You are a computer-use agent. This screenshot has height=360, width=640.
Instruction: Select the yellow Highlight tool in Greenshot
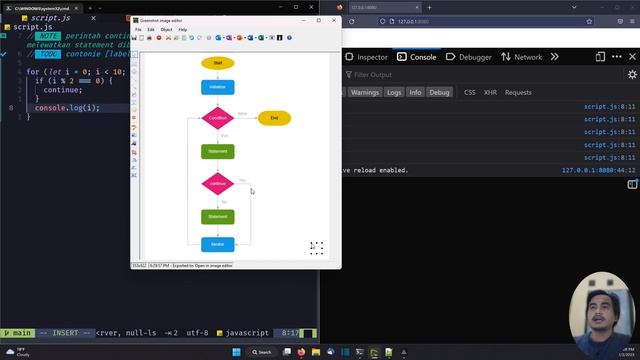pos(134,127)
